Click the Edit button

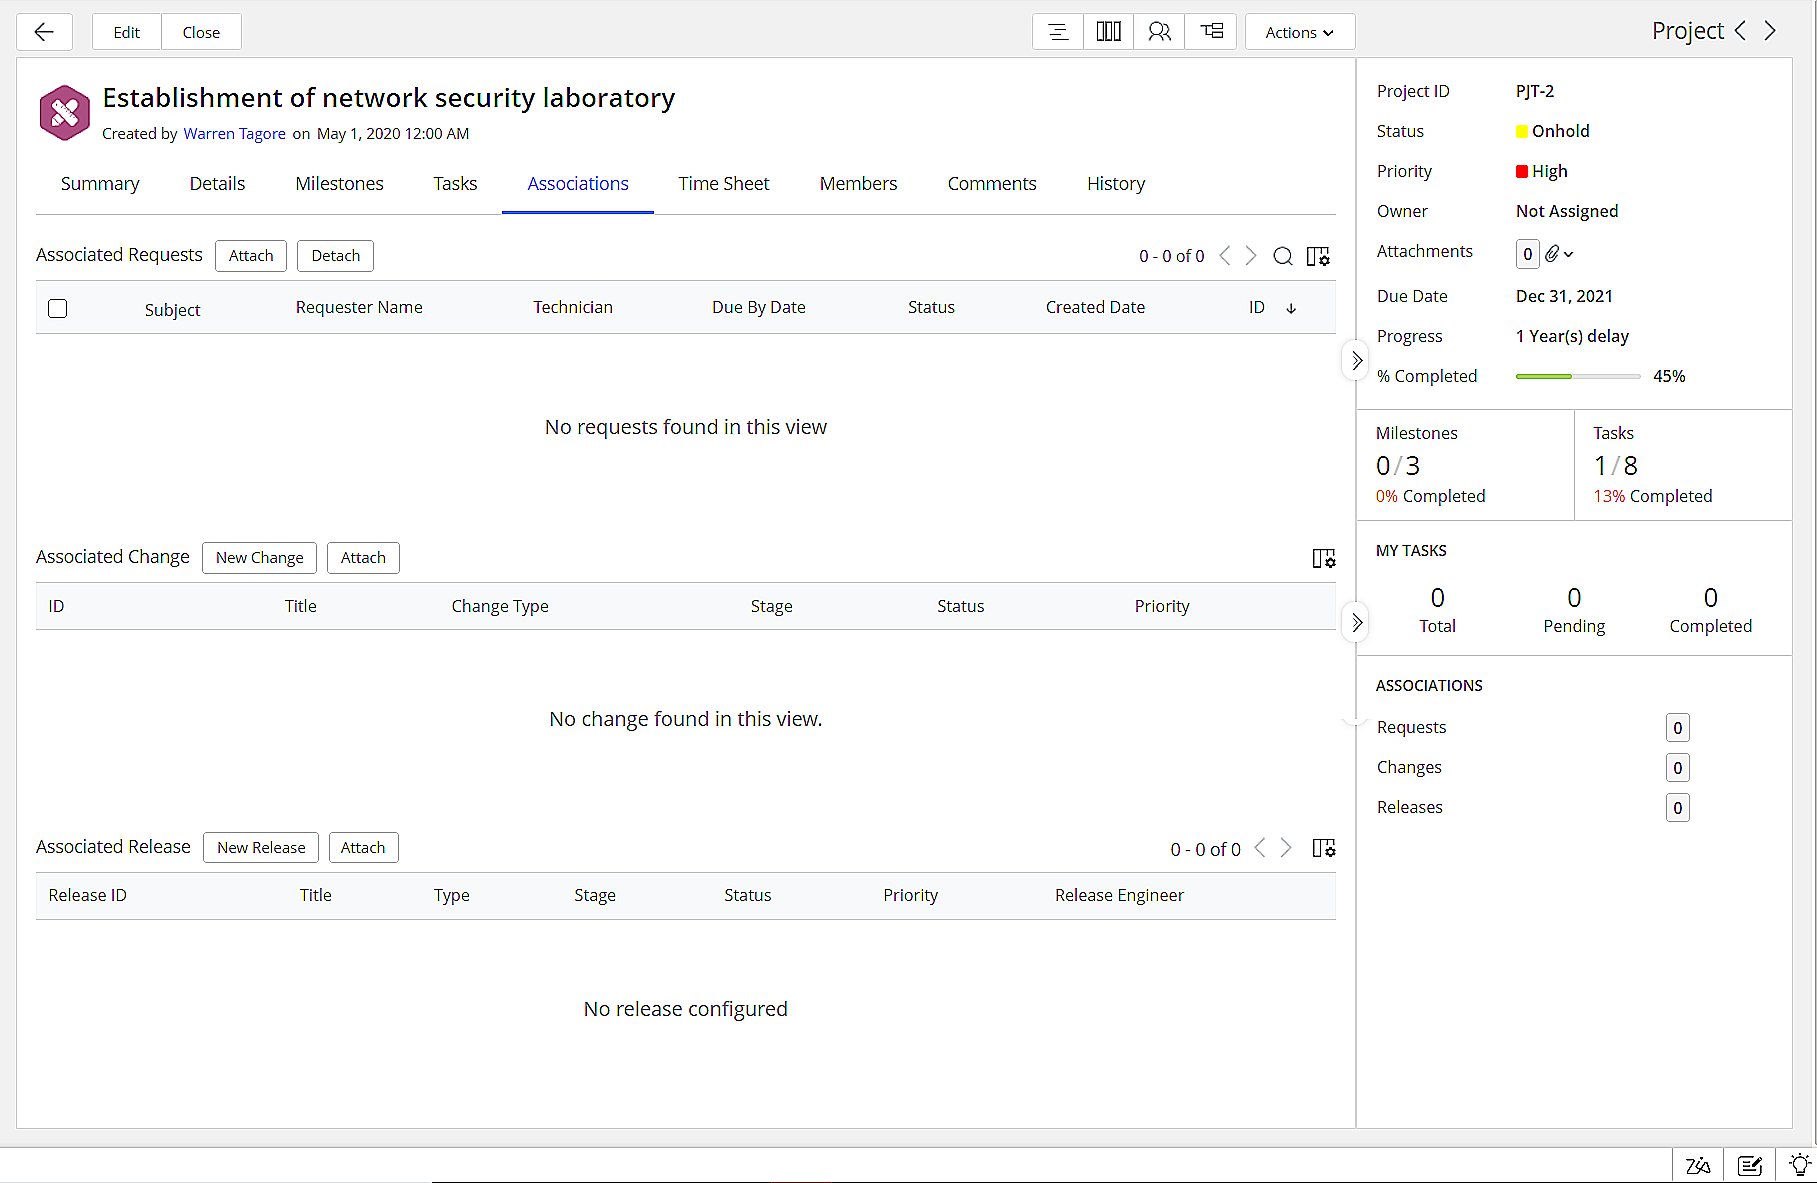click(x=127, y=32)
